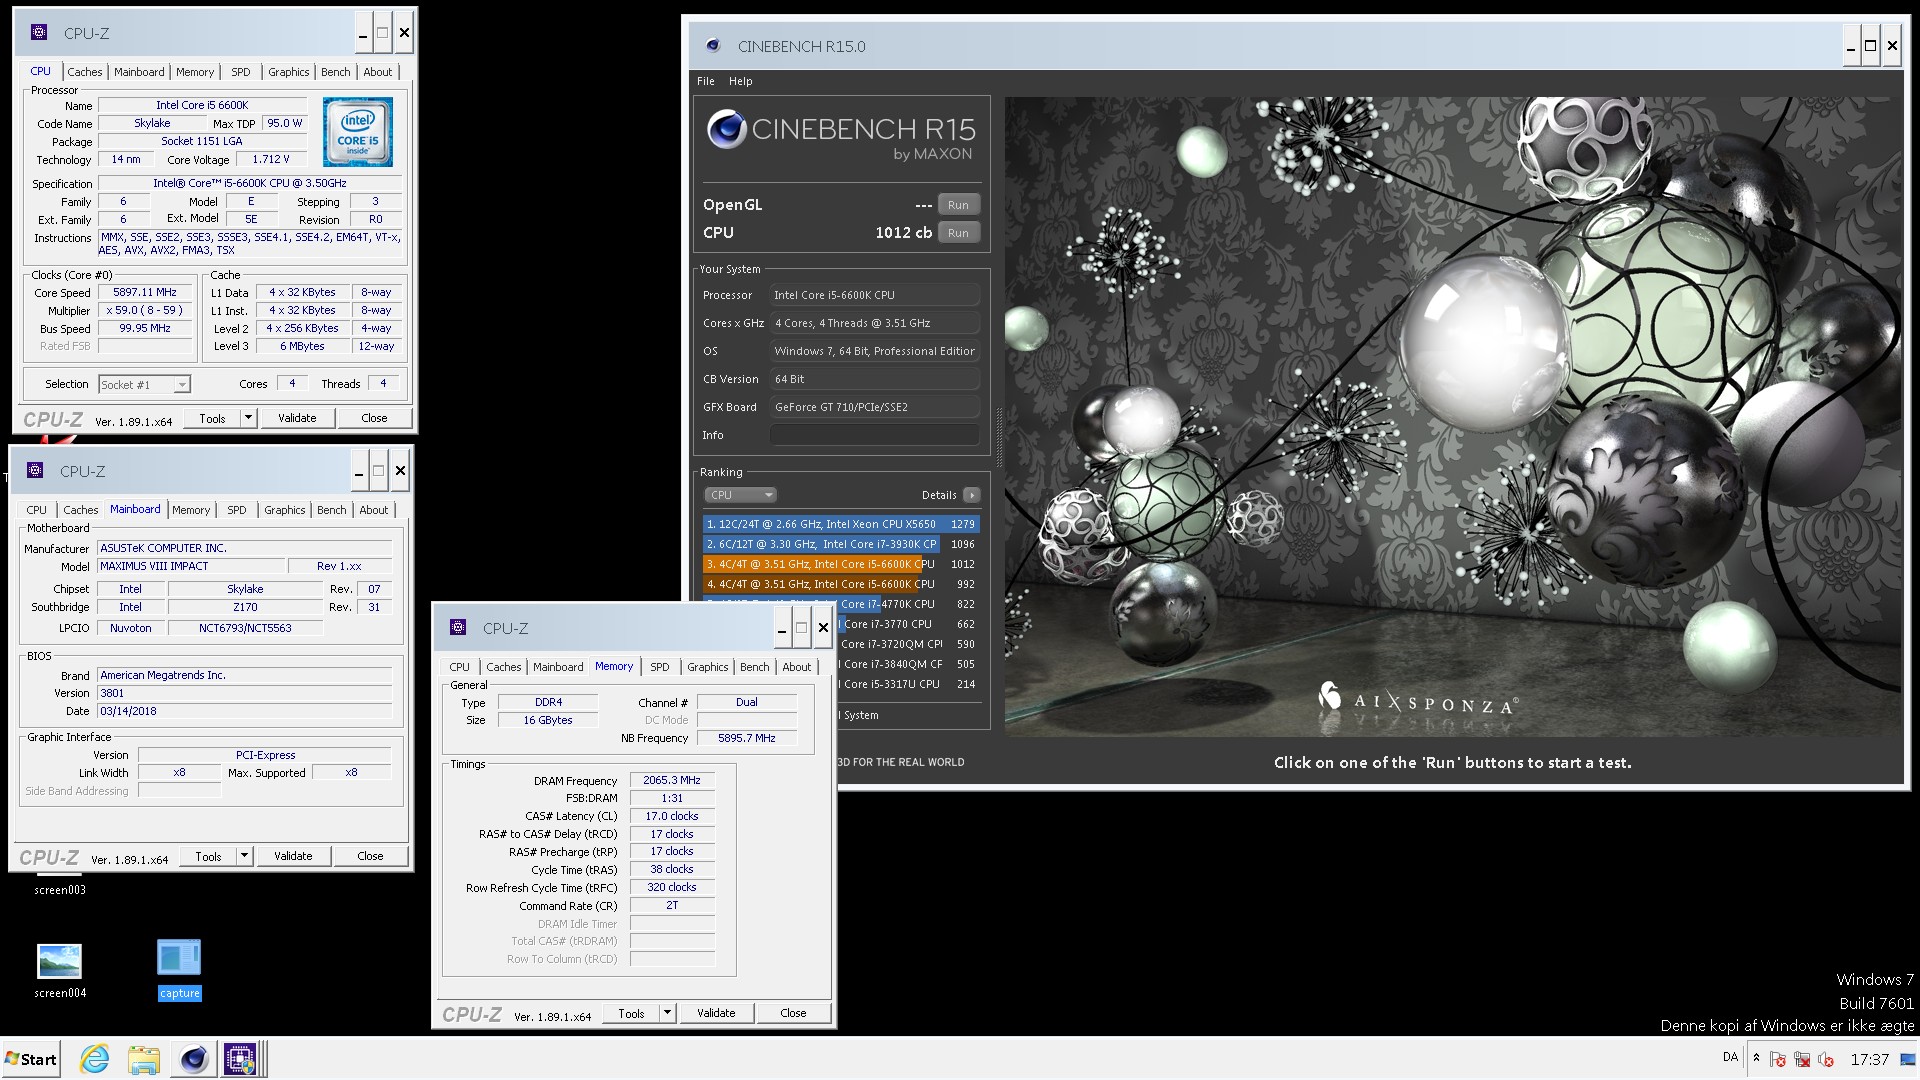The image size is (1920, 1080).
Task: Click Show desktop button at taskbar end
Action: coord(1907,1059)
